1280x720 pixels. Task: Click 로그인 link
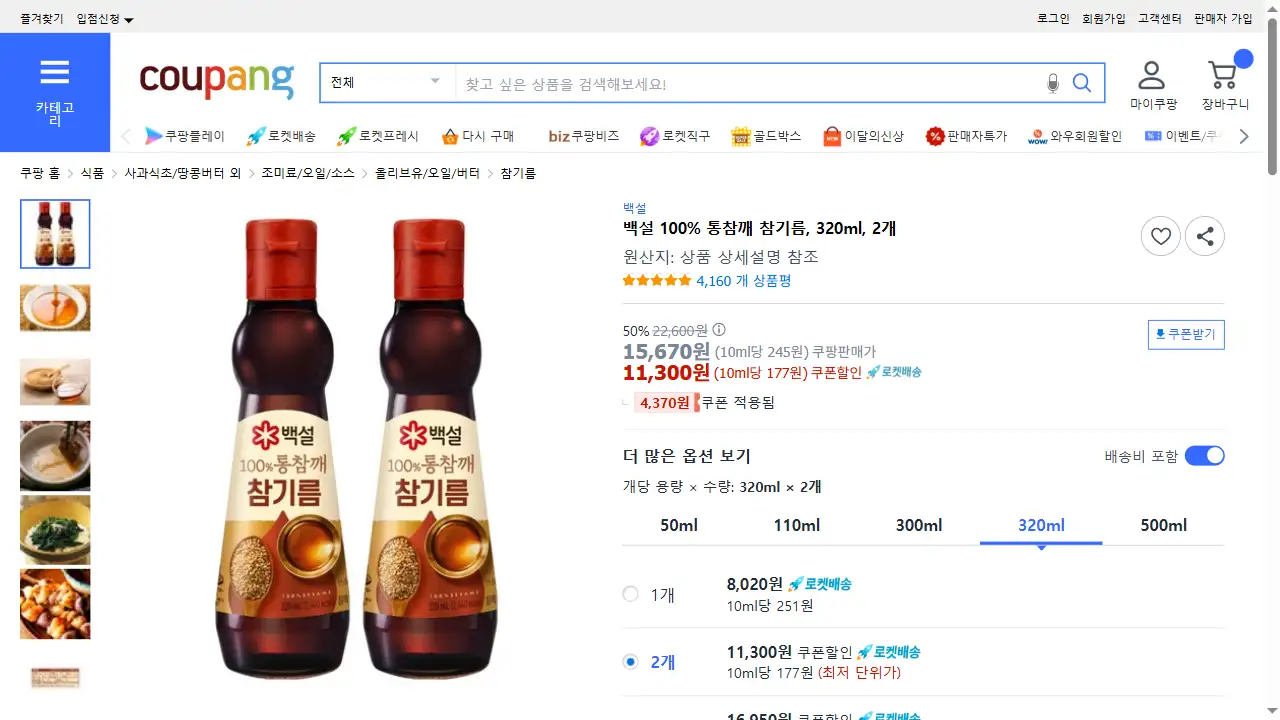(1053, 19)
